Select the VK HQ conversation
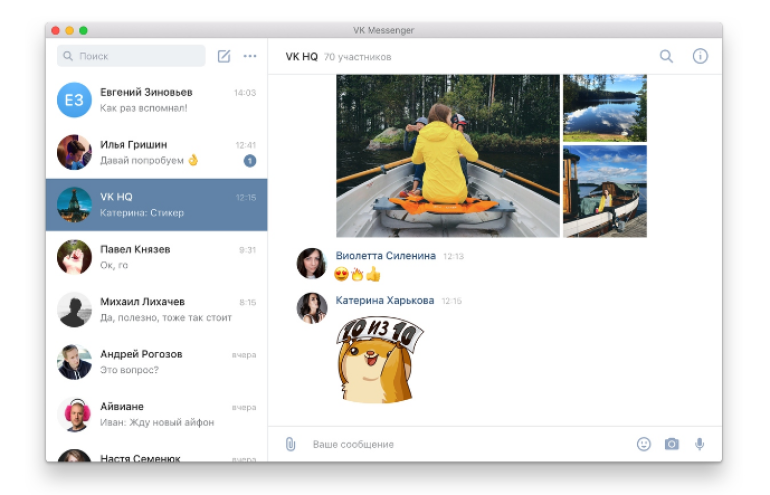 pyautogui.click(x=157, y=205)
